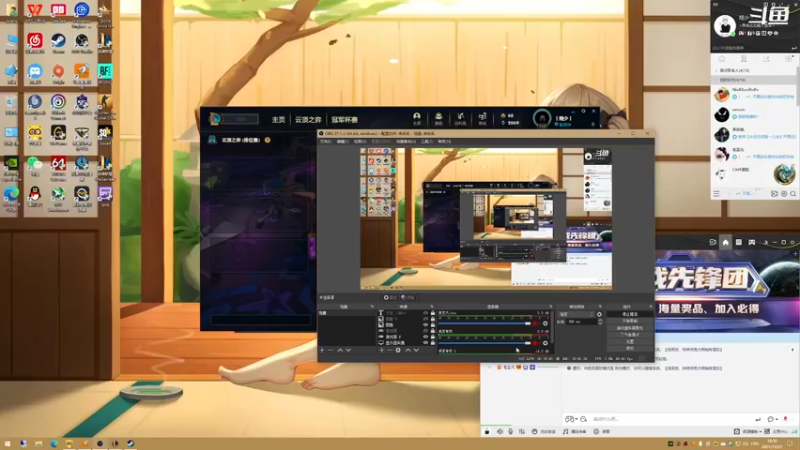This screenshot has height=450, width=800.
Task: Add a new source in OBS sources panel
Action: 382,350
